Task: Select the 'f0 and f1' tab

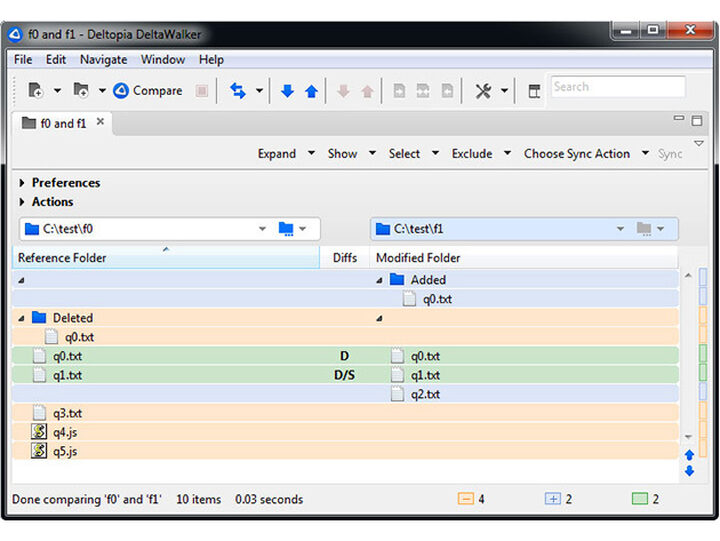Action: pos(62,123)
